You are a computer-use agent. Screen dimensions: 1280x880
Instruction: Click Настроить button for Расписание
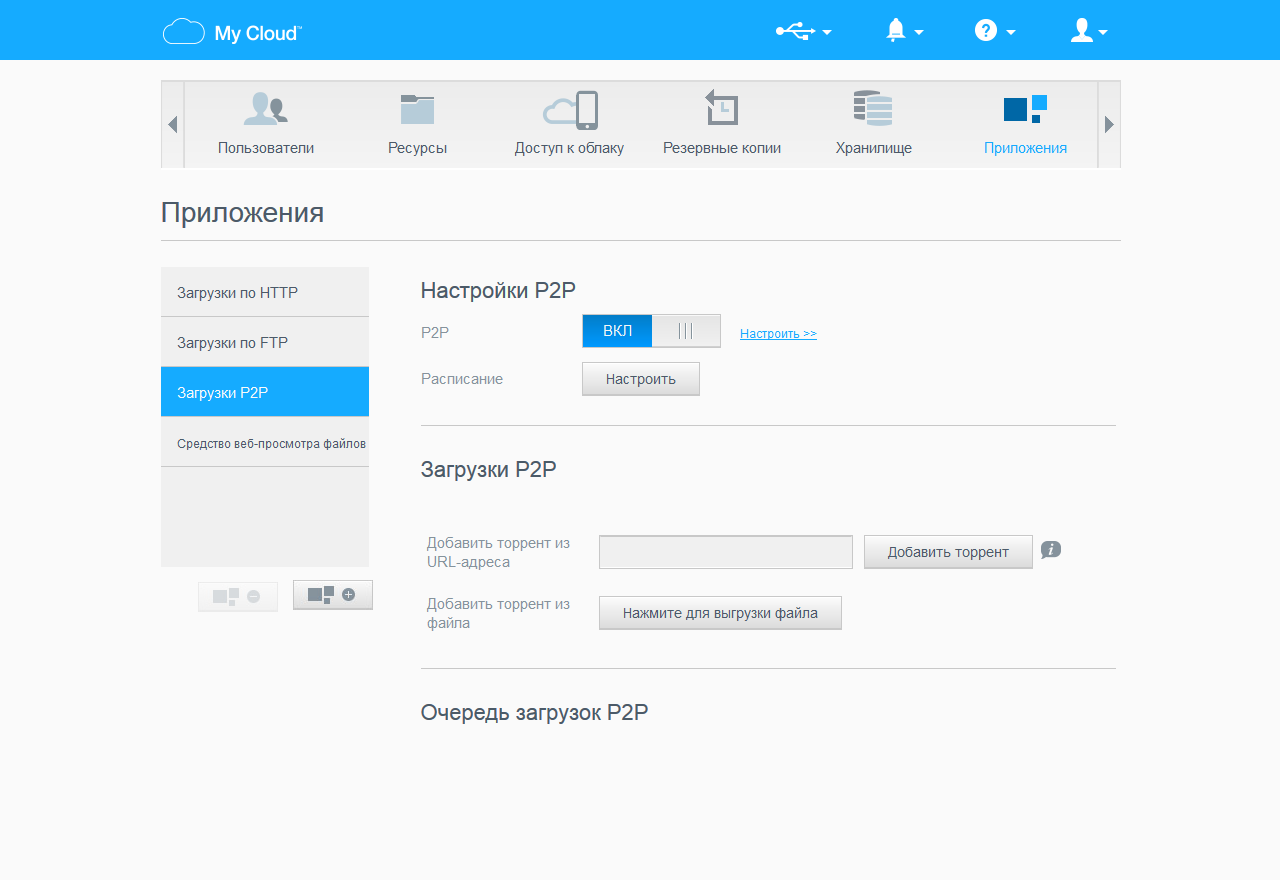tap(641, 379)
